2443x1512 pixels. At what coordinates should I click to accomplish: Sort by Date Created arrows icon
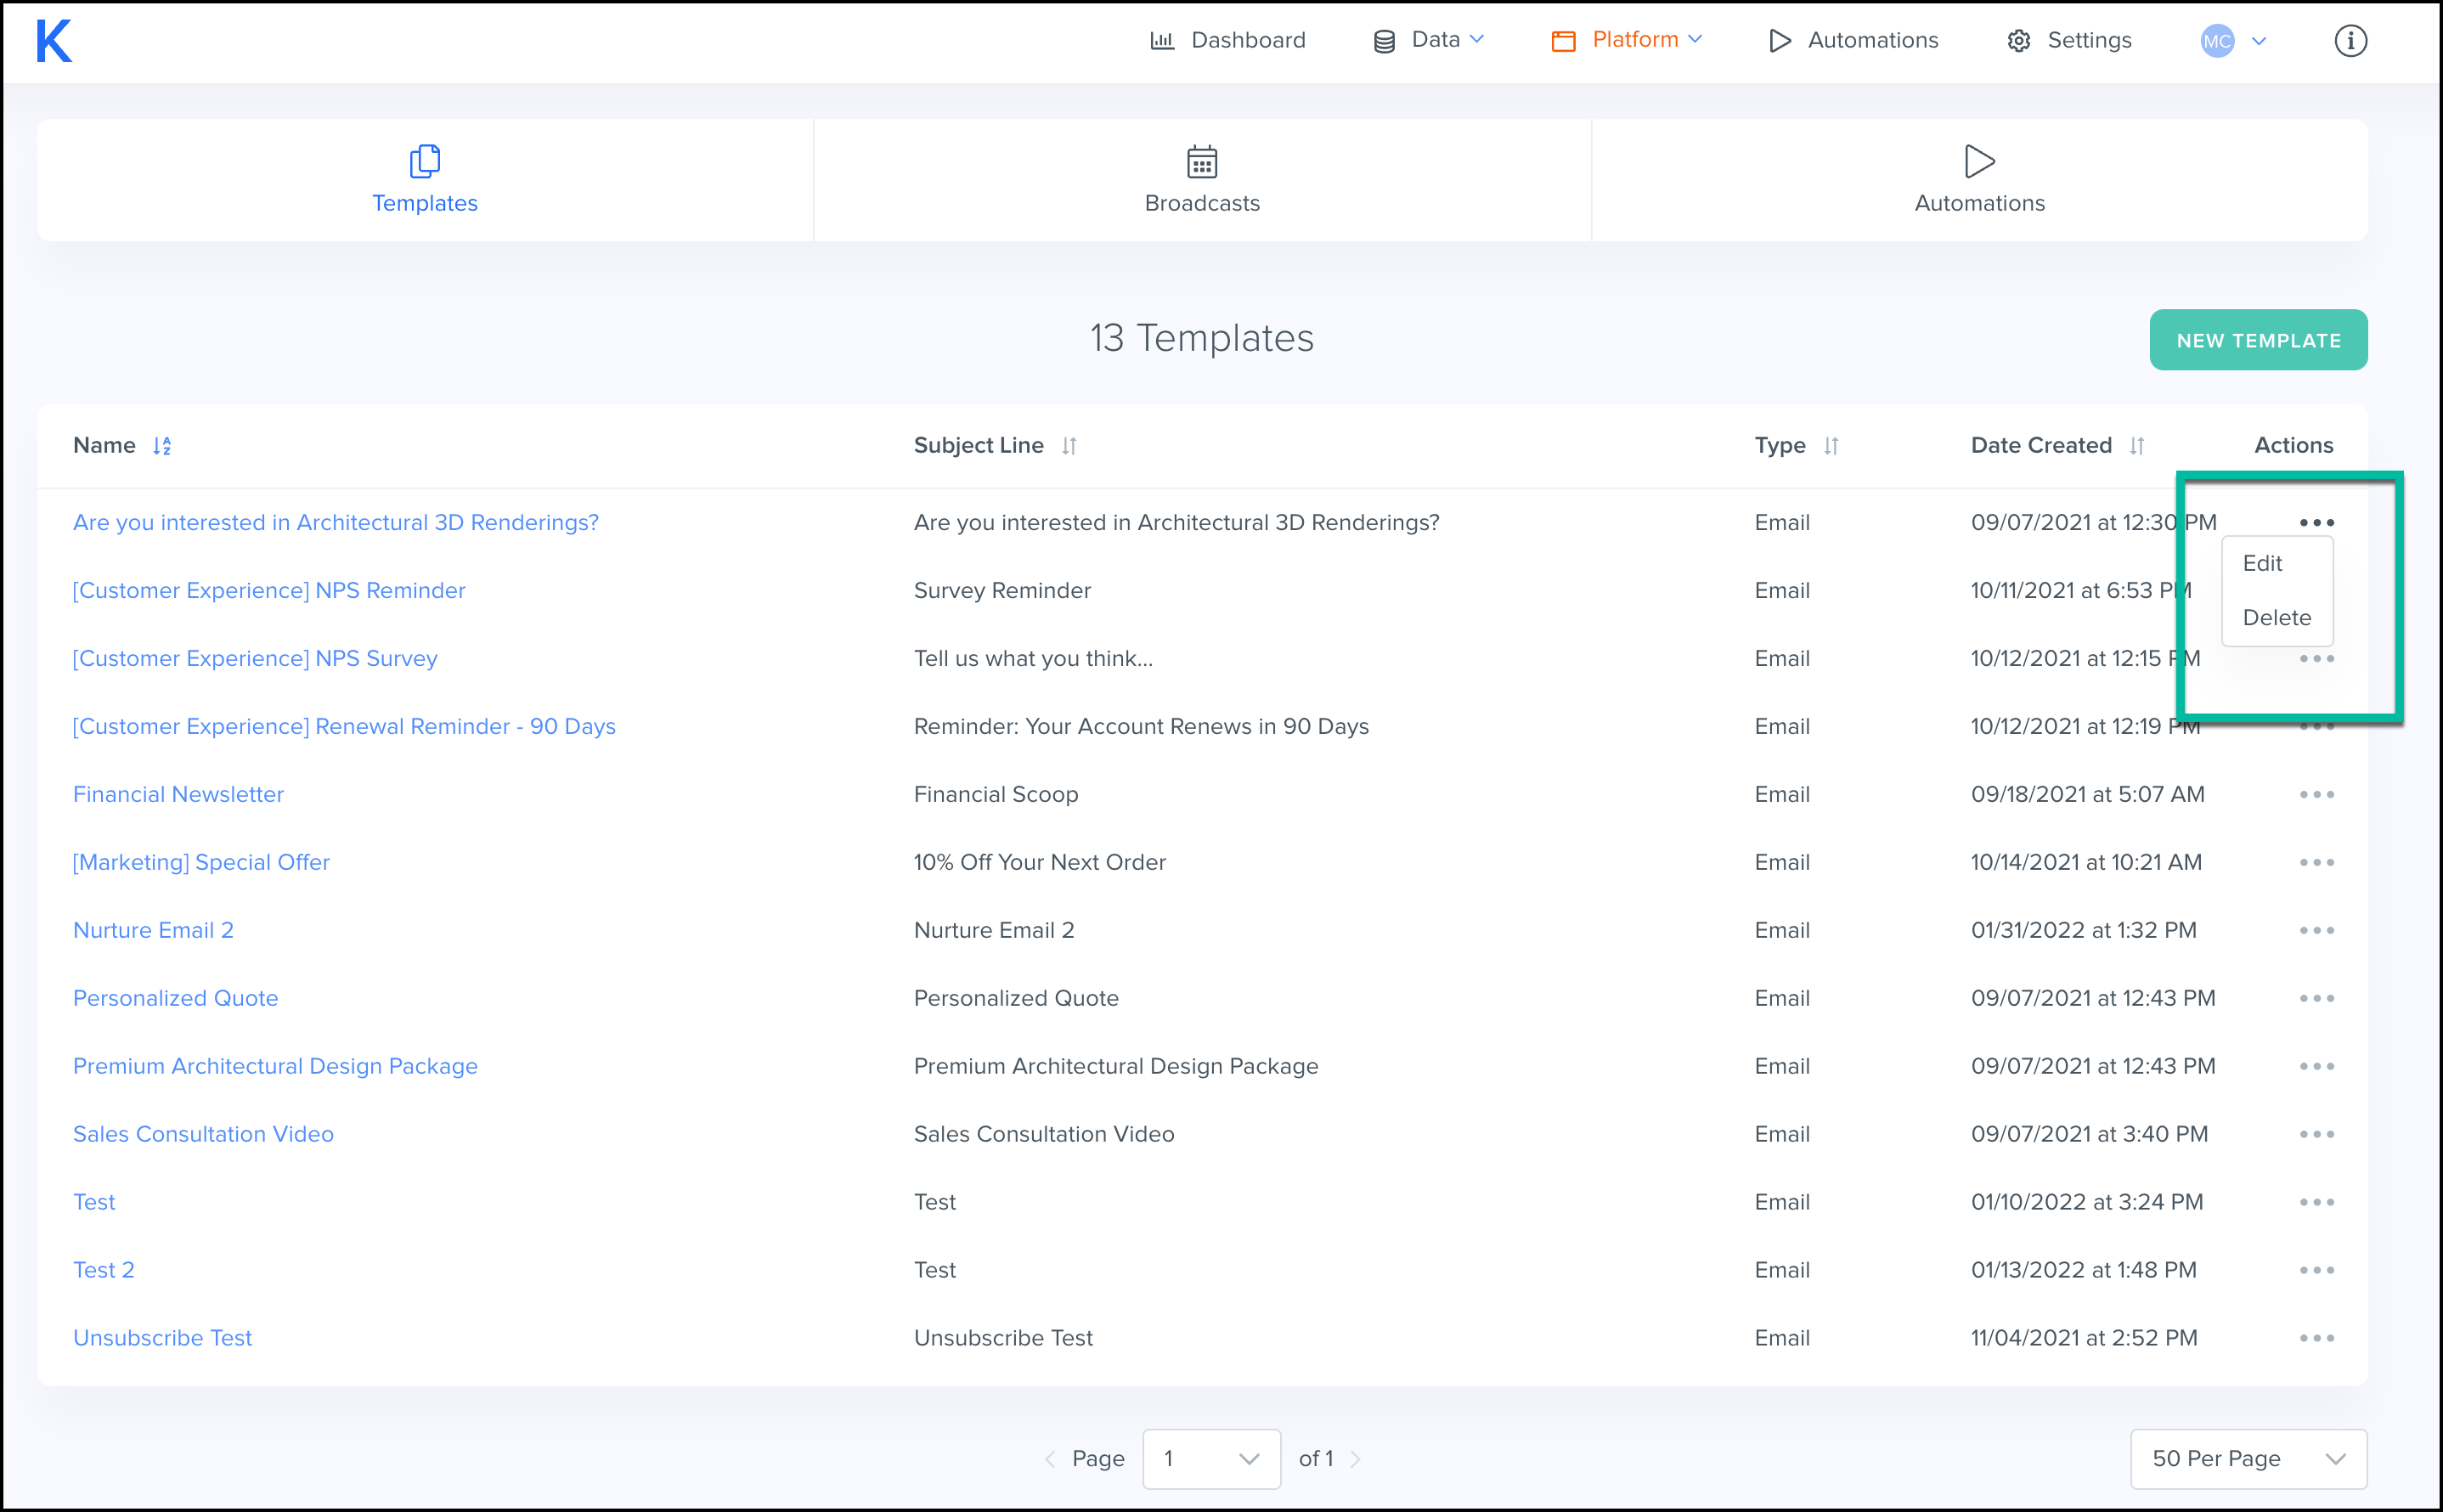pyautogui.click(x=2136, y=446)
